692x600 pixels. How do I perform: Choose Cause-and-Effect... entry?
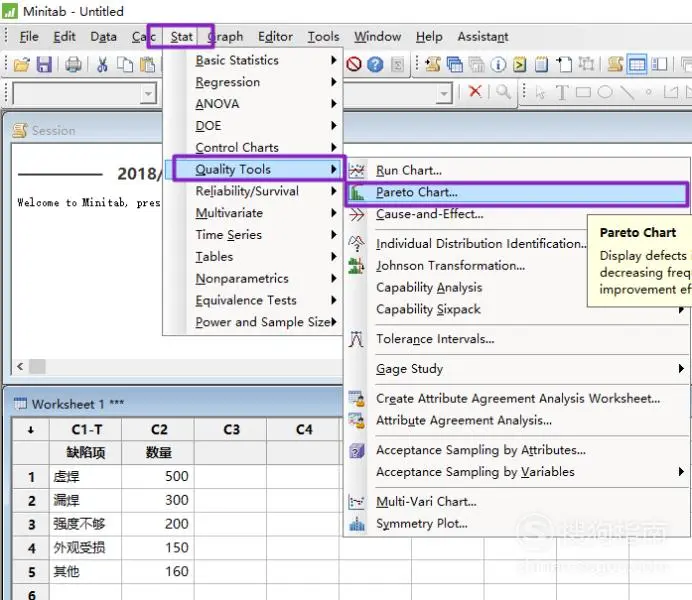point(429,214)
